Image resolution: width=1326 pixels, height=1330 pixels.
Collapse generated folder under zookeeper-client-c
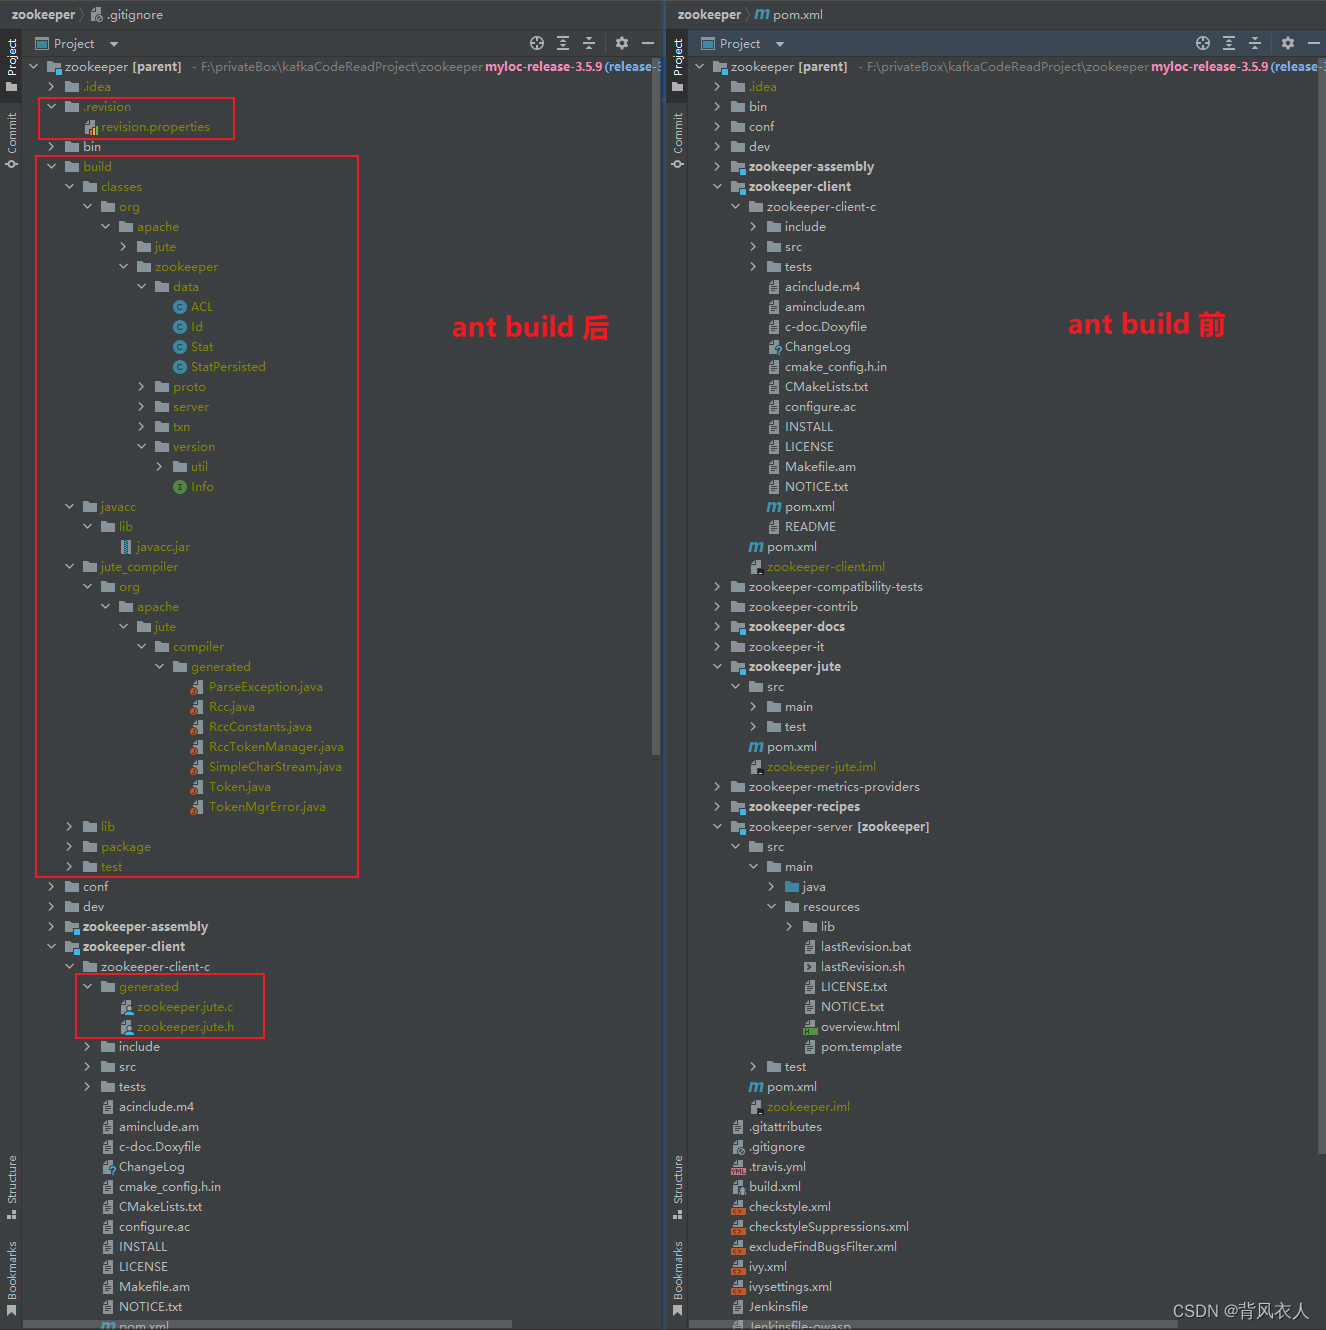tap(88, 987)
